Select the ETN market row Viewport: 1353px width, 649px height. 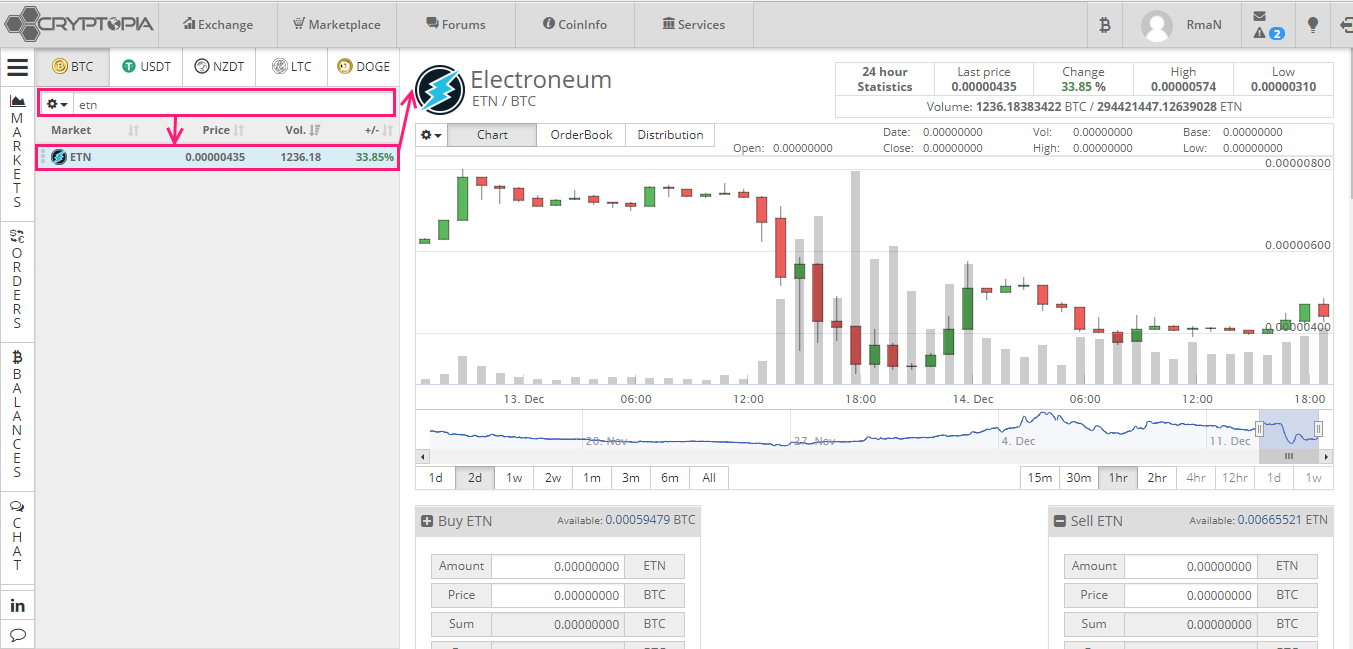pos(217,157)
